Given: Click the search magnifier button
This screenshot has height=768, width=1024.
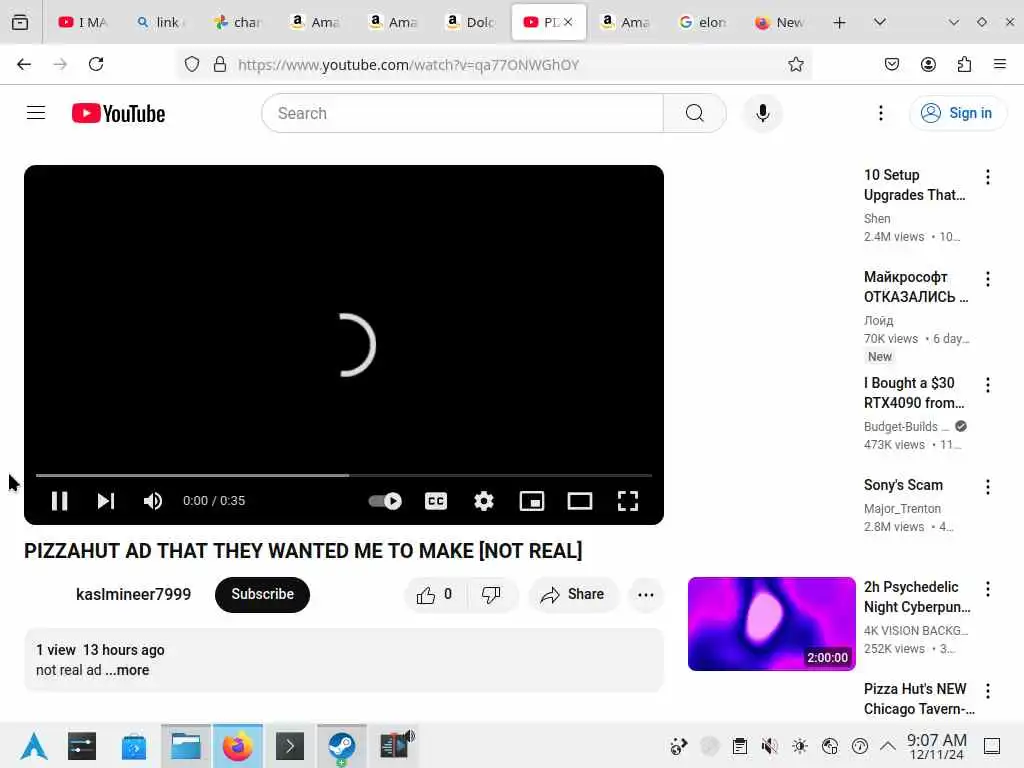Looking at the screenshot, I should point(695,113).
